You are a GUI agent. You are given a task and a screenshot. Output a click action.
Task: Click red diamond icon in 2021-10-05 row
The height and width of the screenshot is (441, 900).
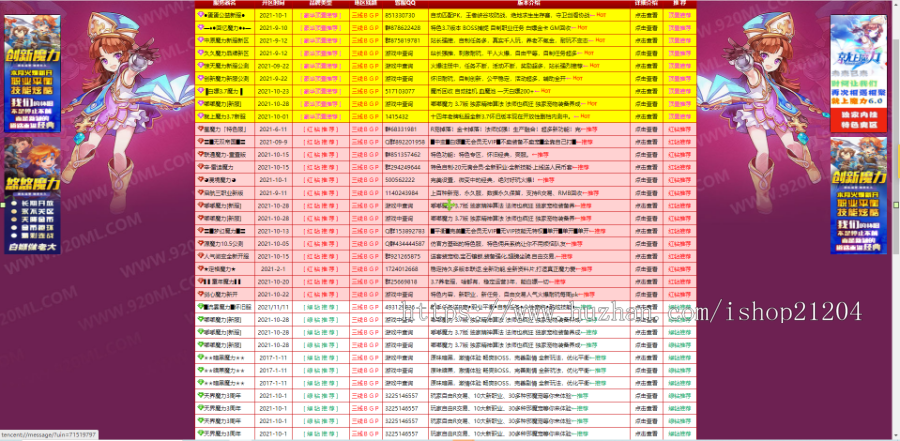[200, 243]
